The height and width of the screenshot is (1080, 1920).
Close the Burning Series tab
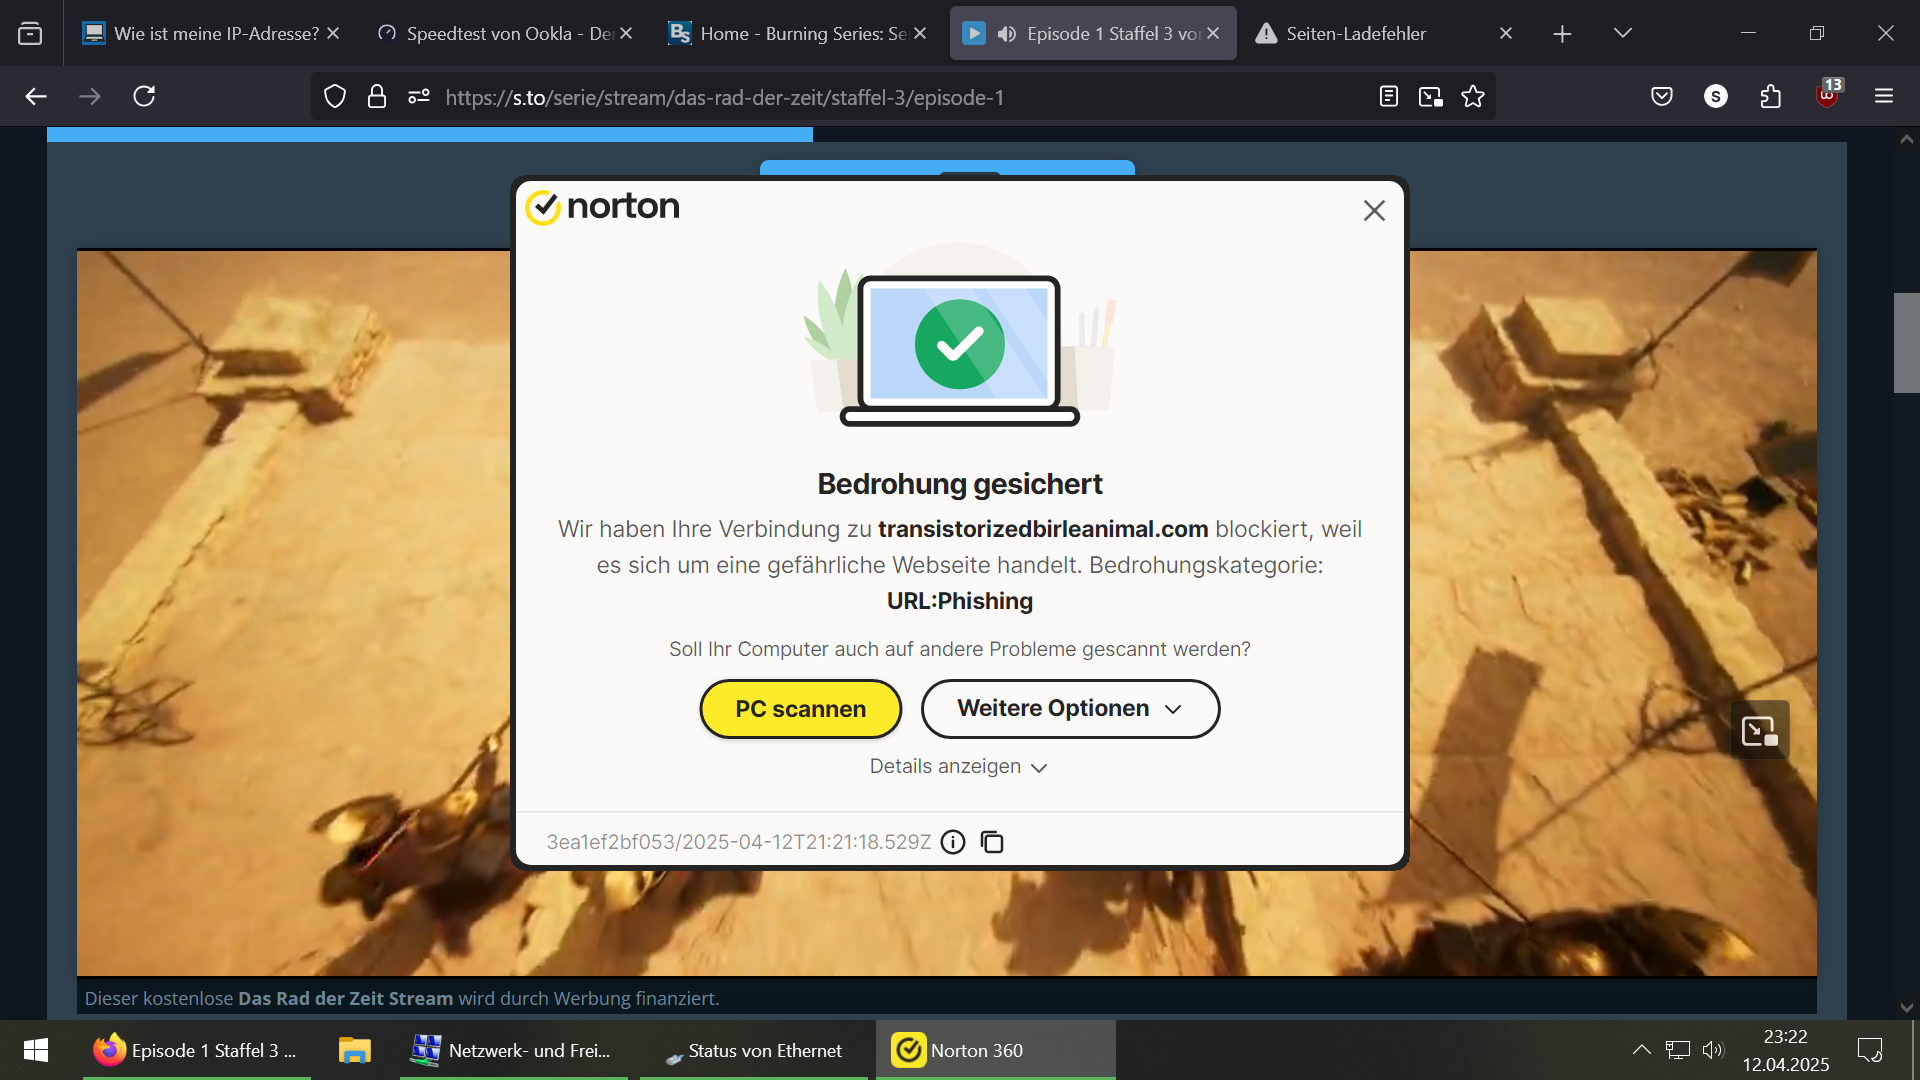coord(920,34)
